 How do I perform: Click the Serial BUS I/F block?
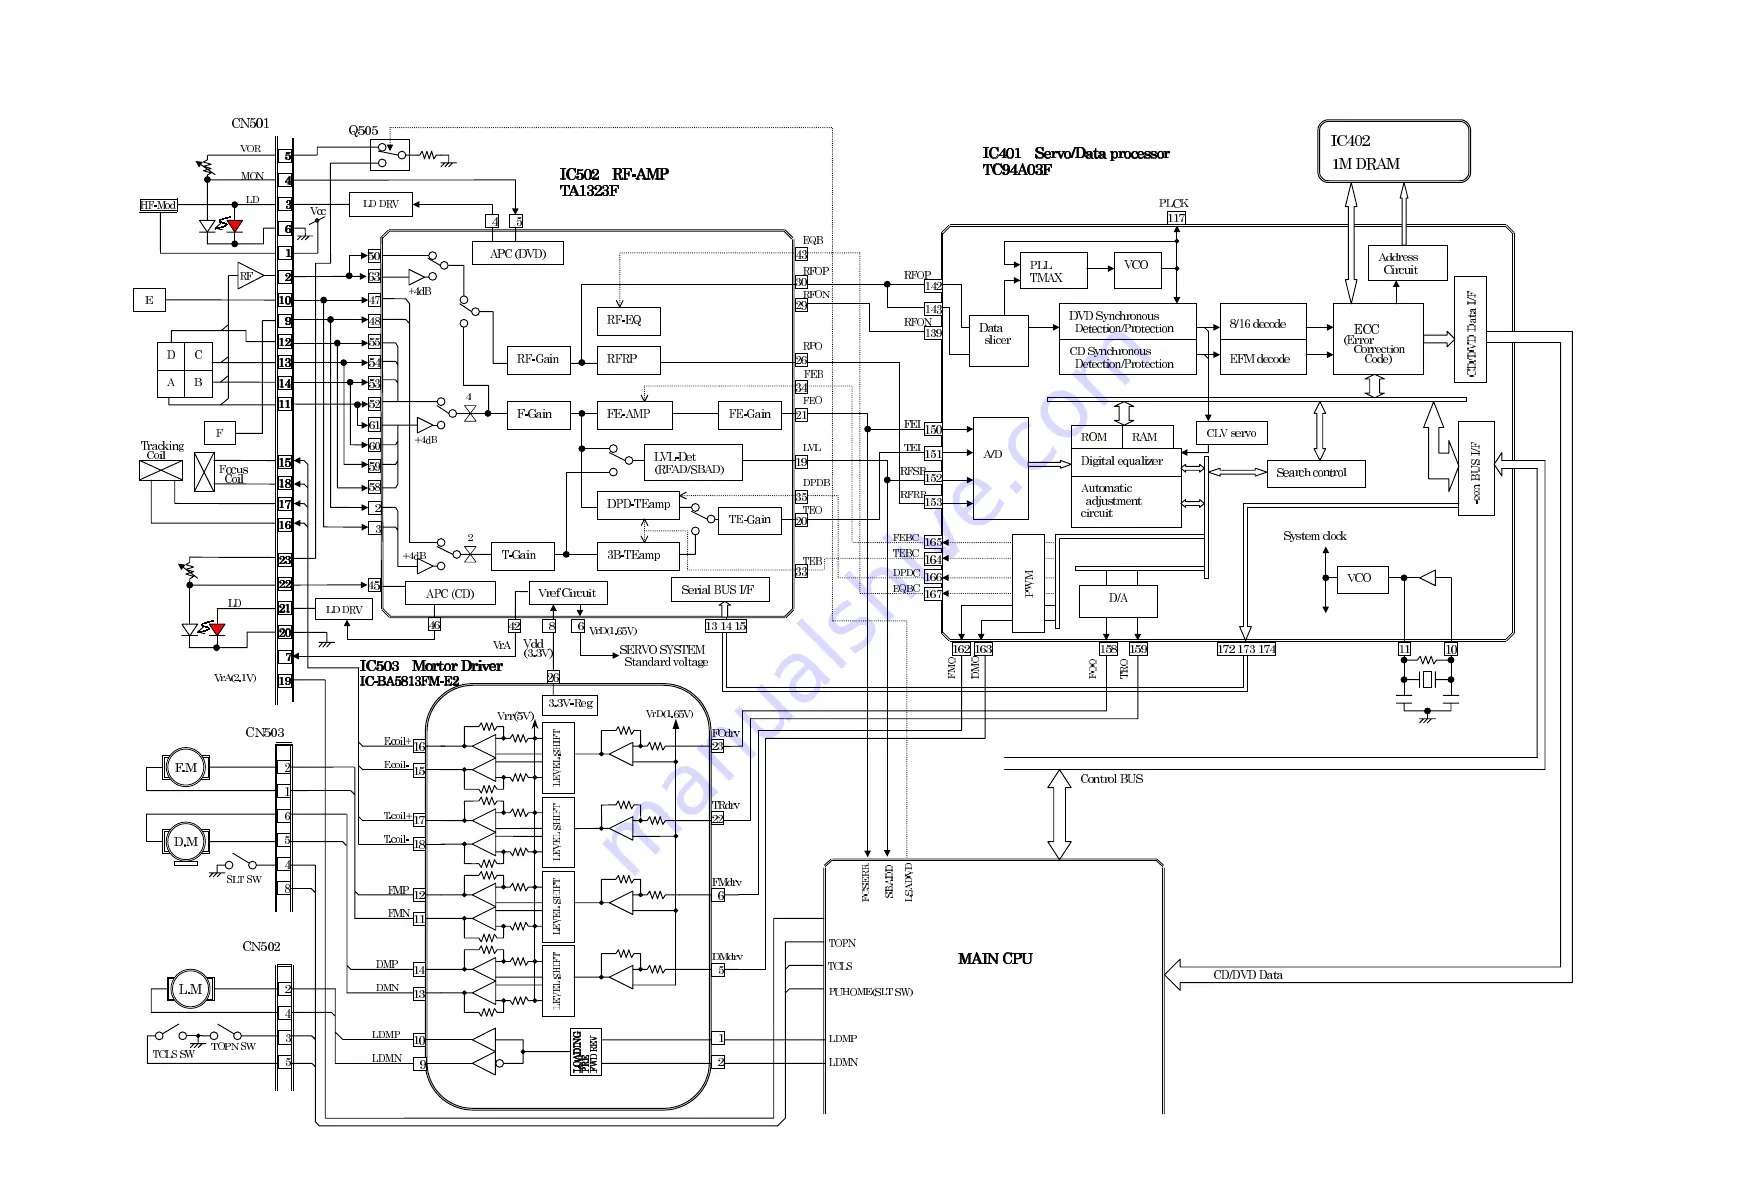click(719, 590)
